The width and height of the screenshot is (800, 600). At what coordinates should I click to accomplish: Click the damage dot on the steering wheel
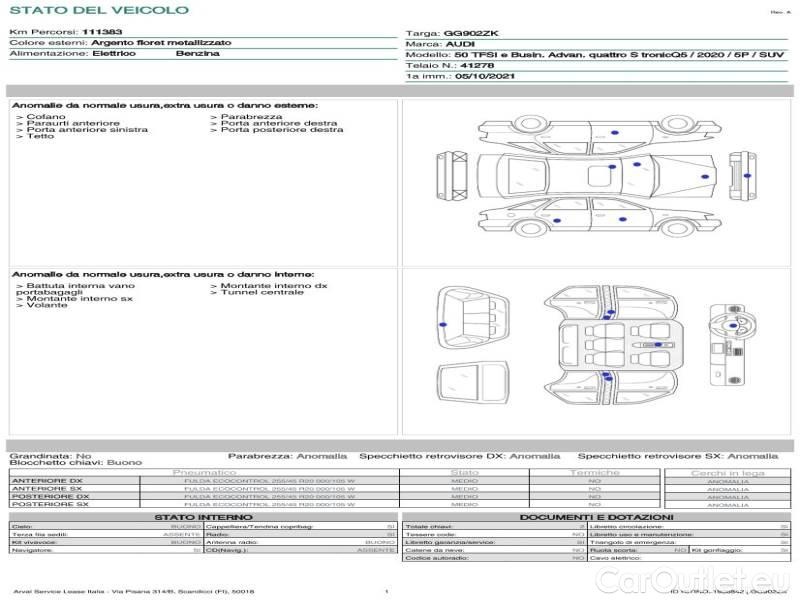(733, 326)
